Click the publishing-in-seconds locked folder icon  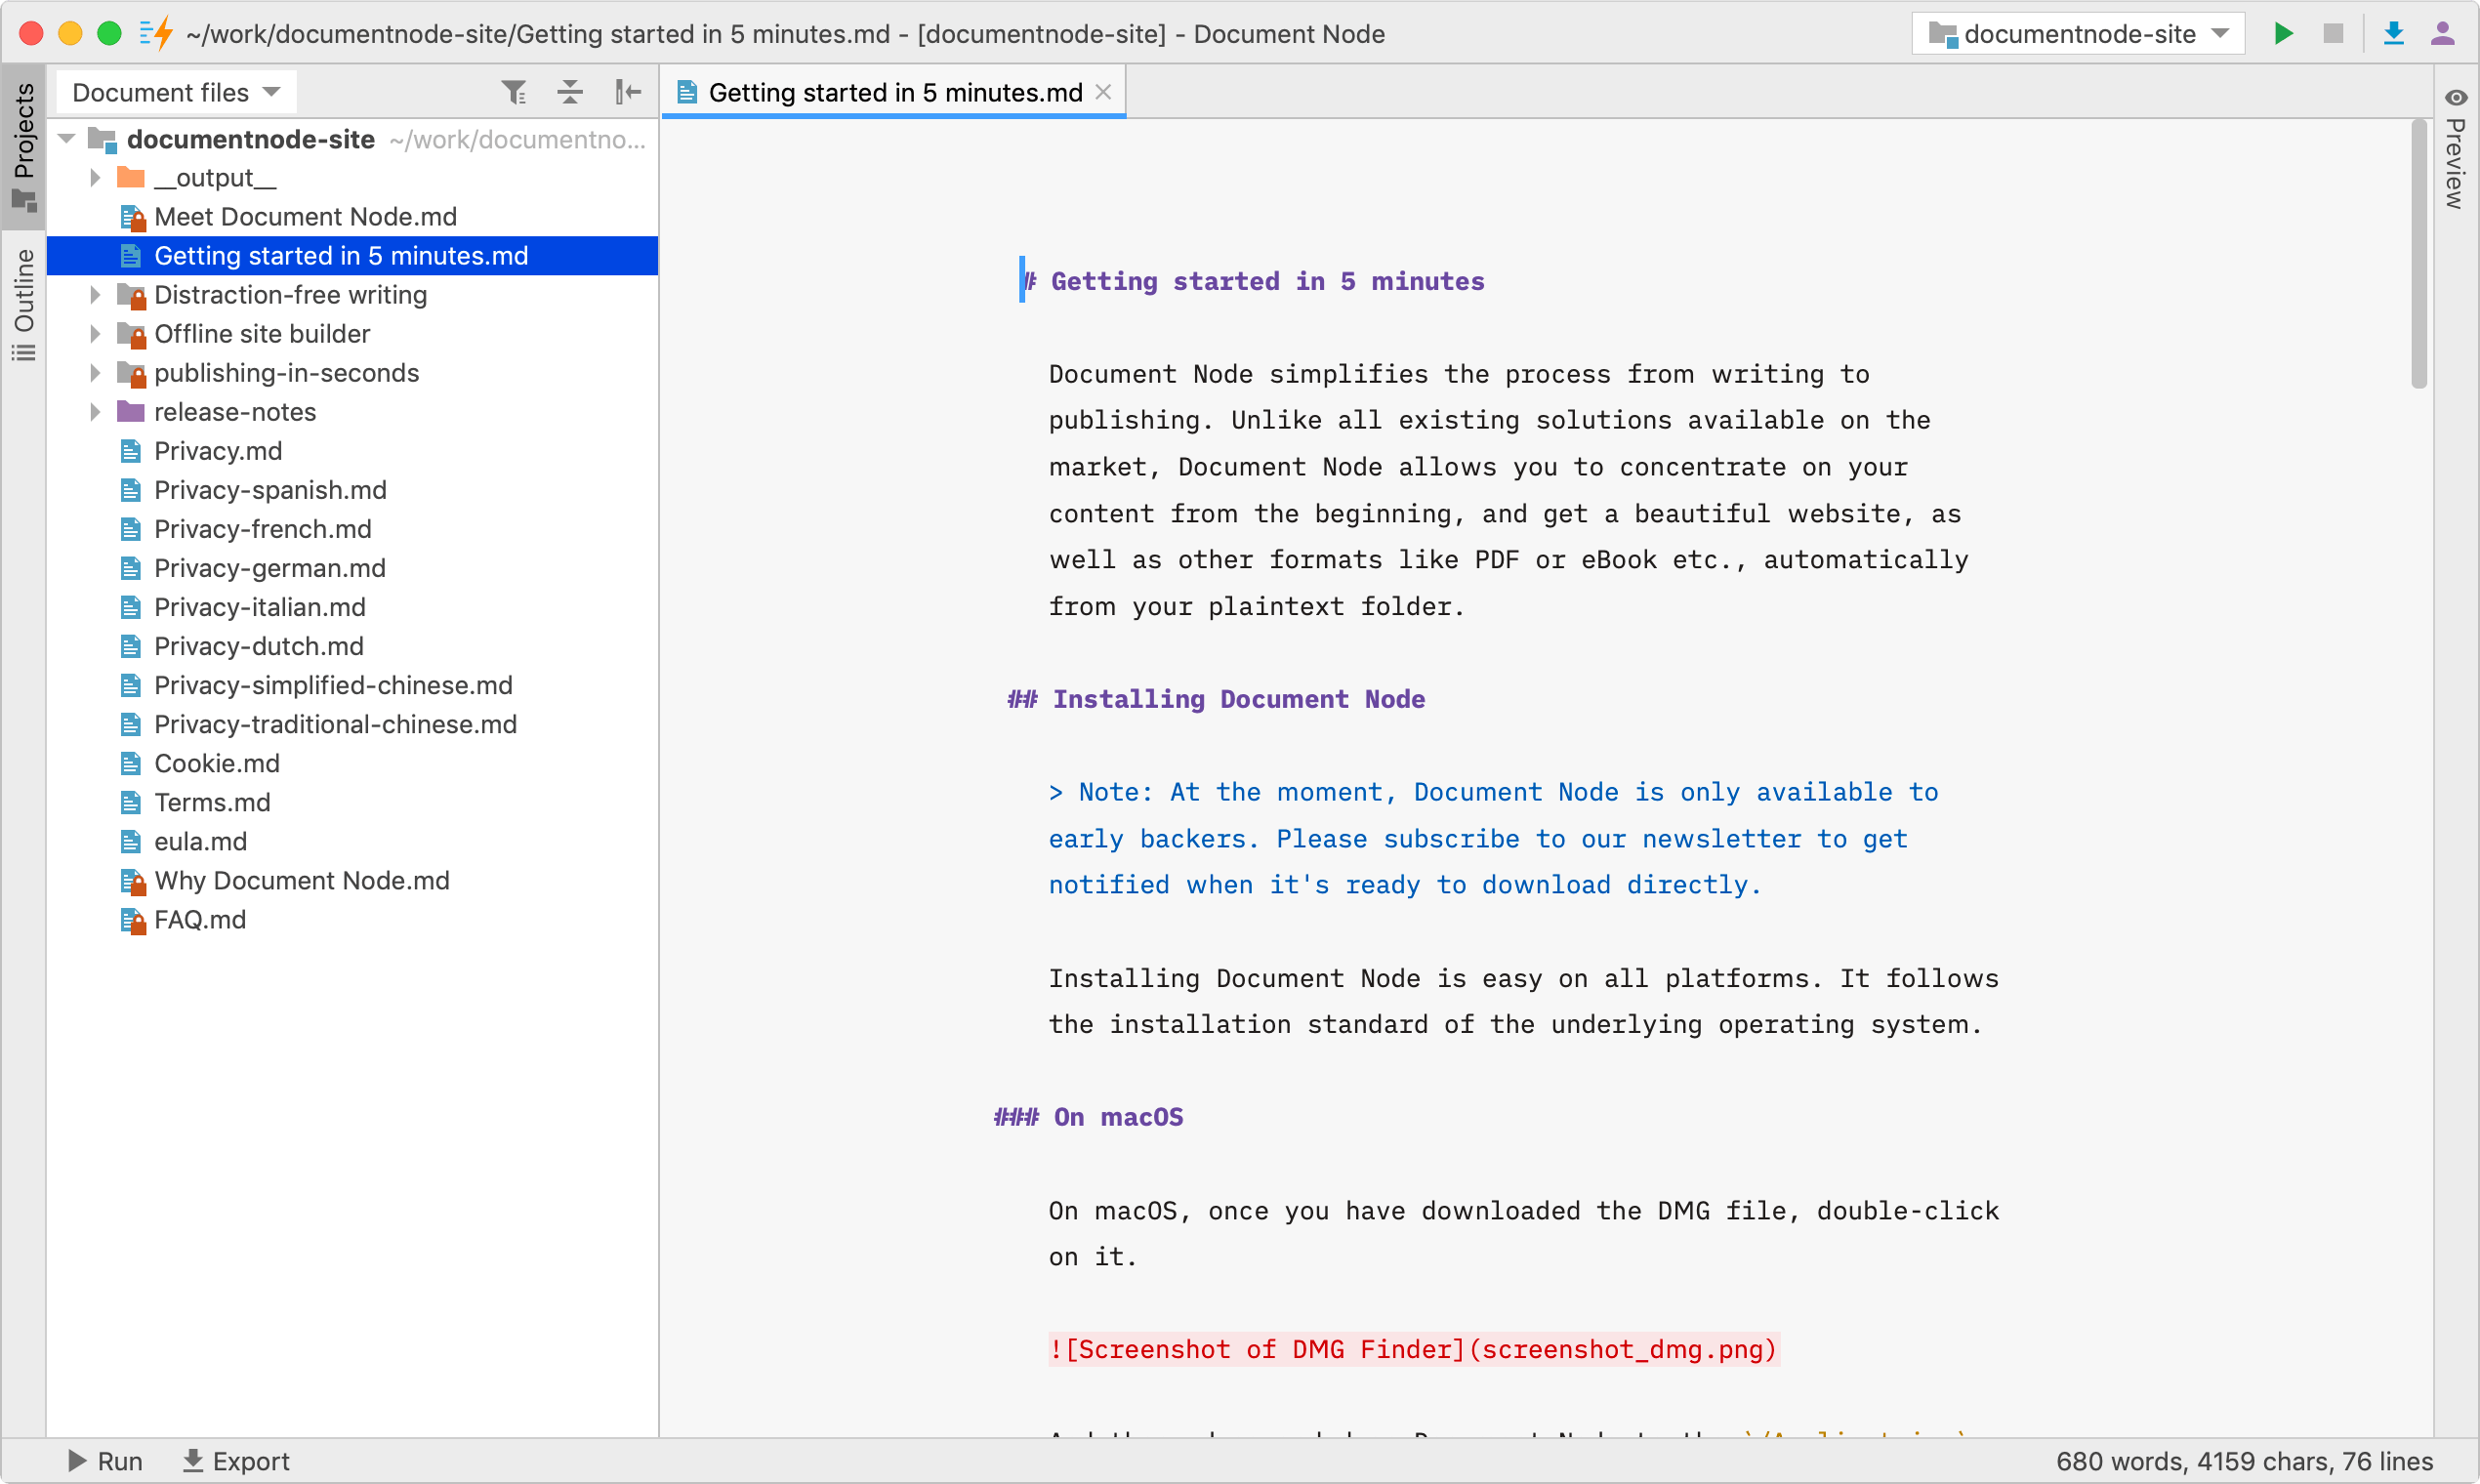coord(132,373)
